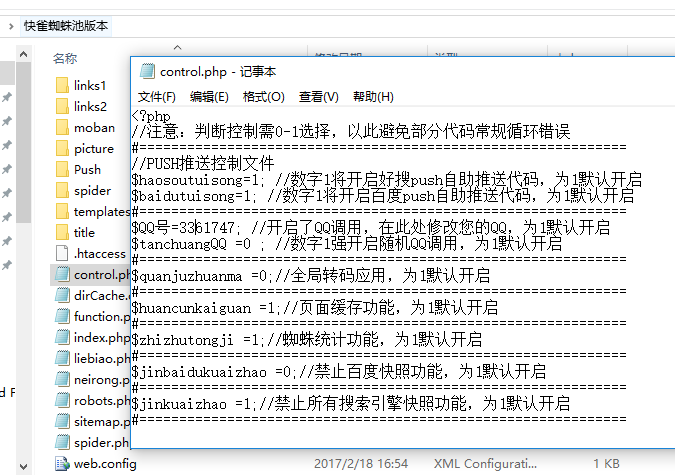This screenshot has width=675, height=475.
Task: Select the index.php file icon
Action: [x=62, y=337]
